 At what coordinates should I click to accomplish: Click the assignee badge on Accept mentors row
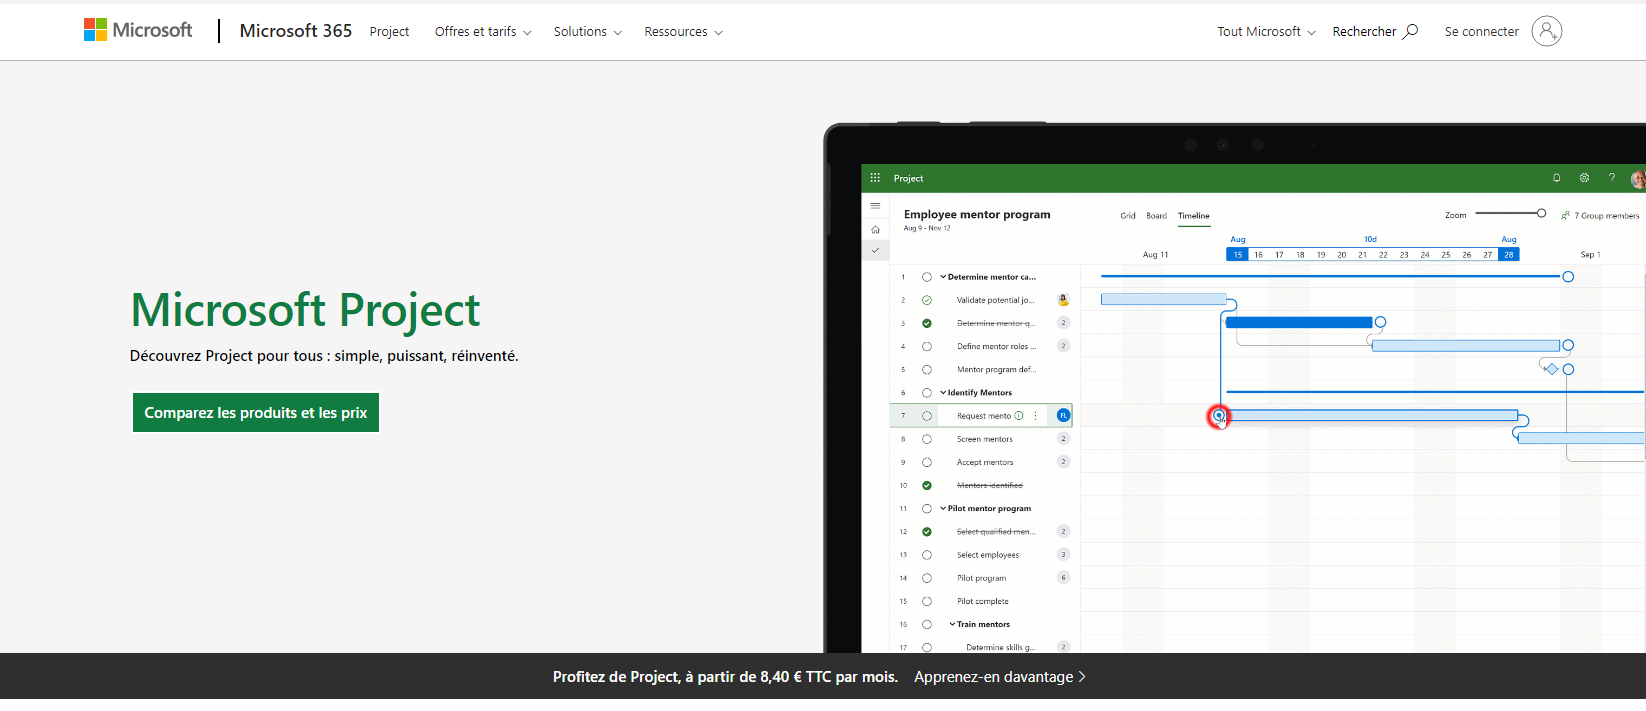1063,462
